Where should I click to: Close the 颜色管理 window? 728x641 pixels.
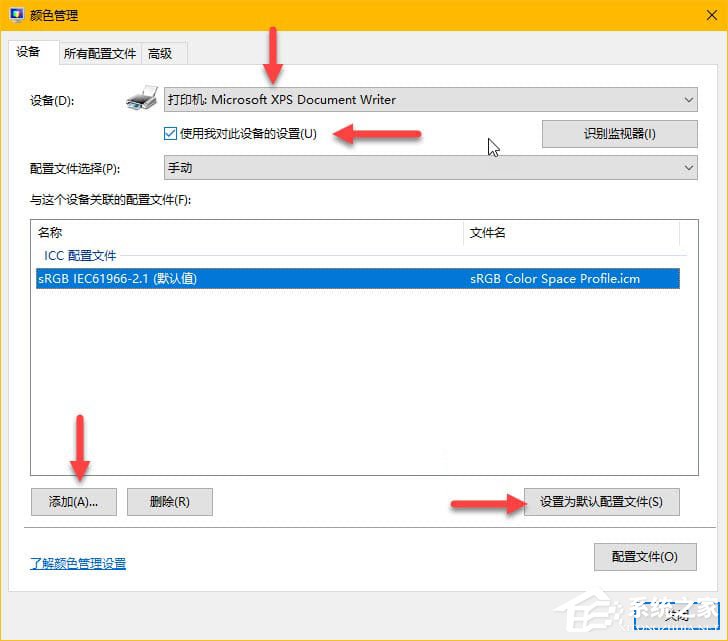711,15
